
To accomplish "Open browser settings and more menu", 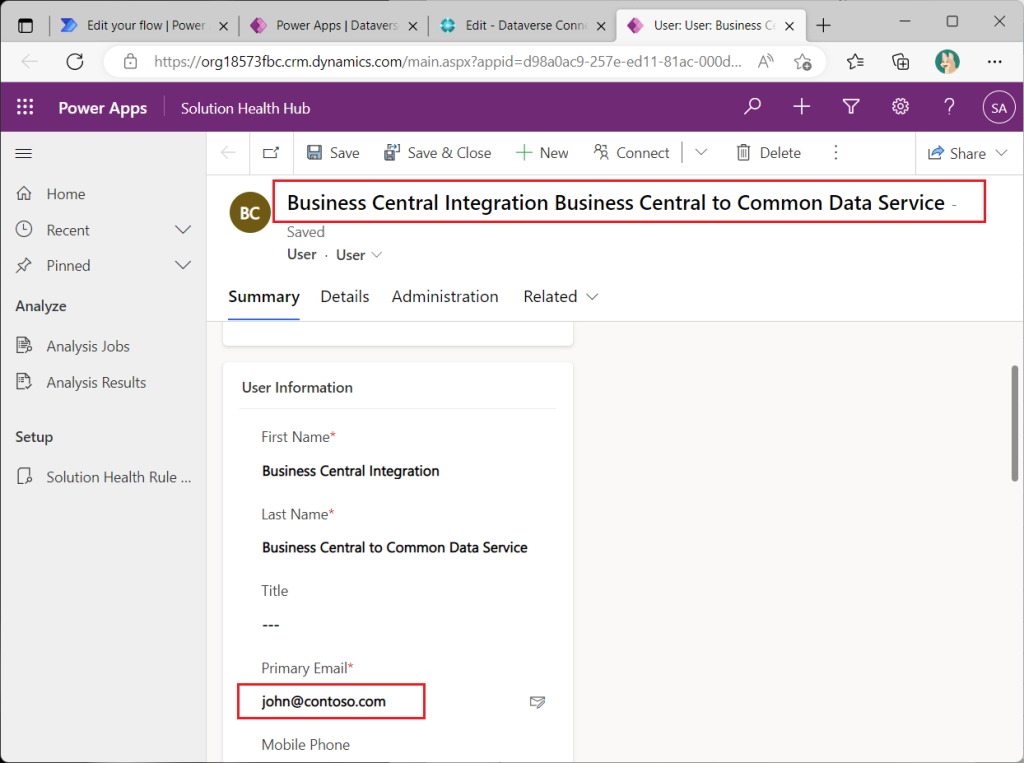I will (995, 62).
